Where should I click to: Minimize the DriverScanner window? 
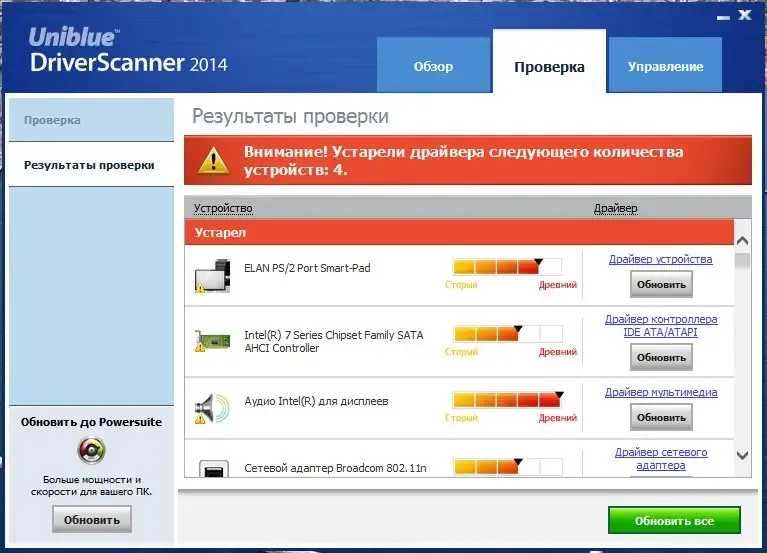(x=723, y=17)
